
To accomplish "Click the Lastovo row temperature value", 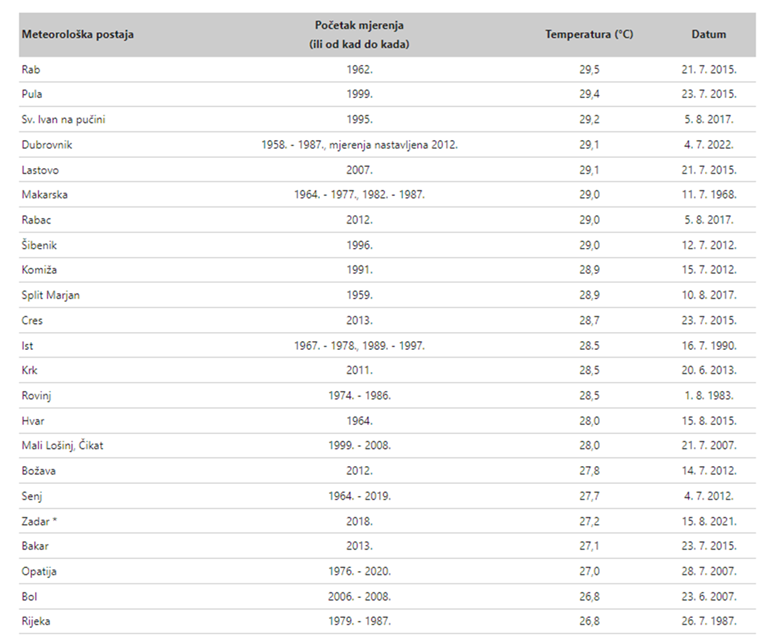I will (x=588, y=170).
